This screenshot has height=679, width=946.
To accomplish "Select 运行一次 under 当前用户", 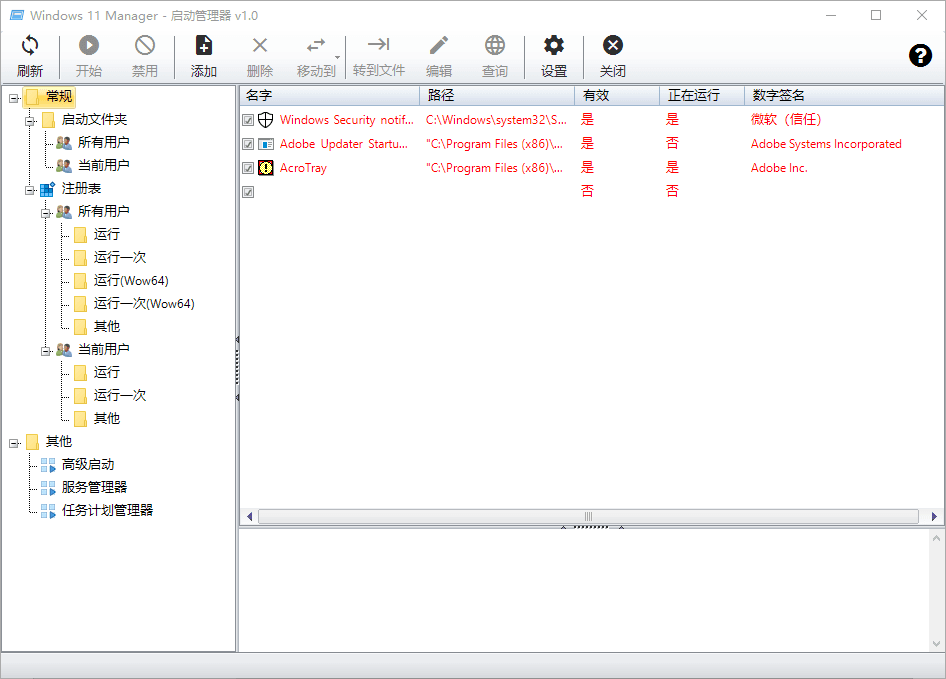I will click(119, 395).
